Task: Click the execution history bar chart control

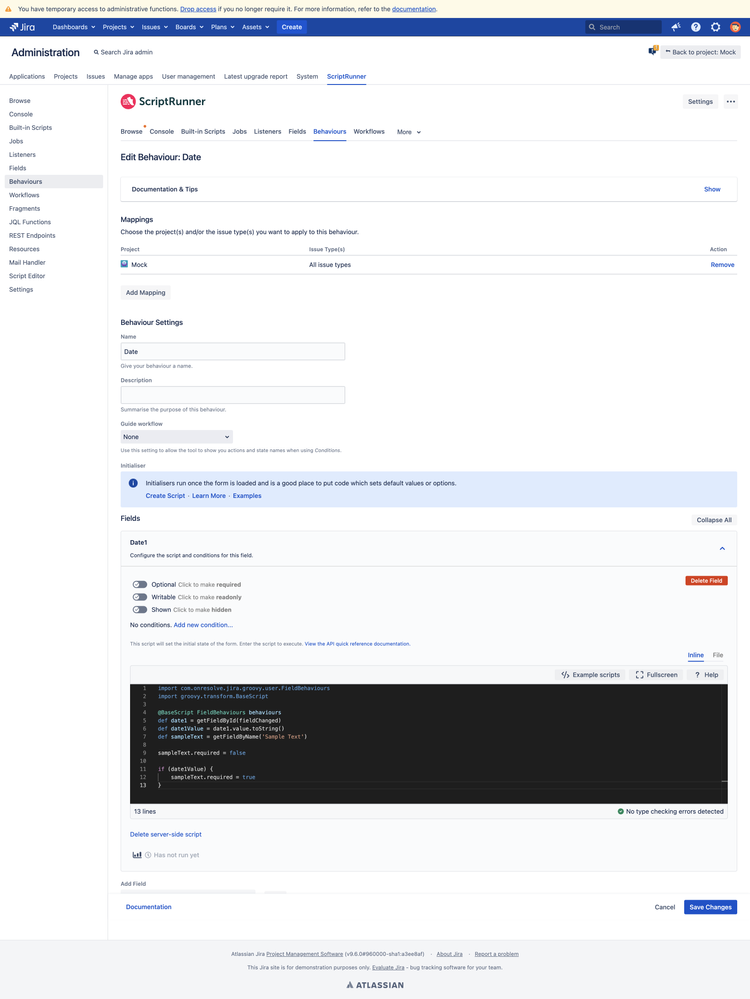Action: [138, 854]
